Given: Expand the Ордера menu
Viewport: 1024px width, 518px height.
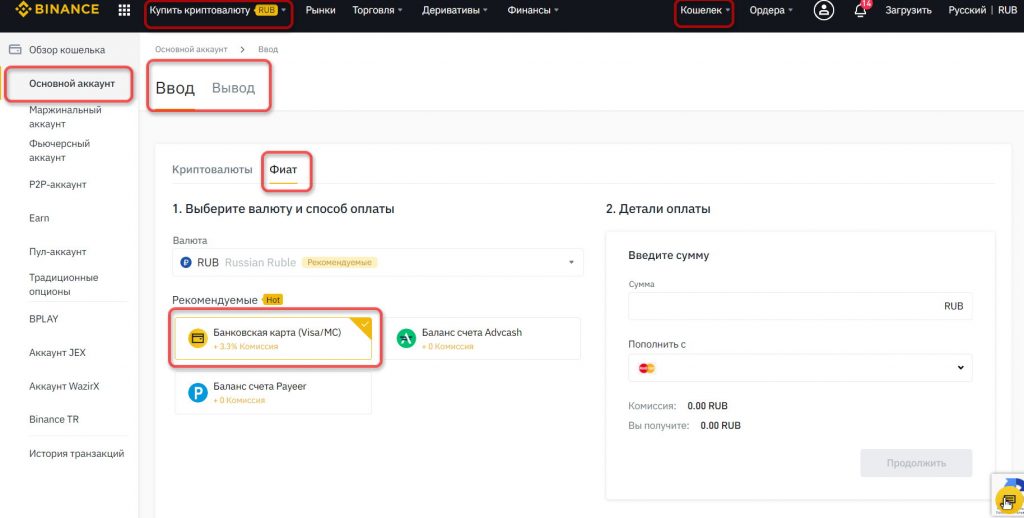Looking at the screenshot, I should (771, 10).
